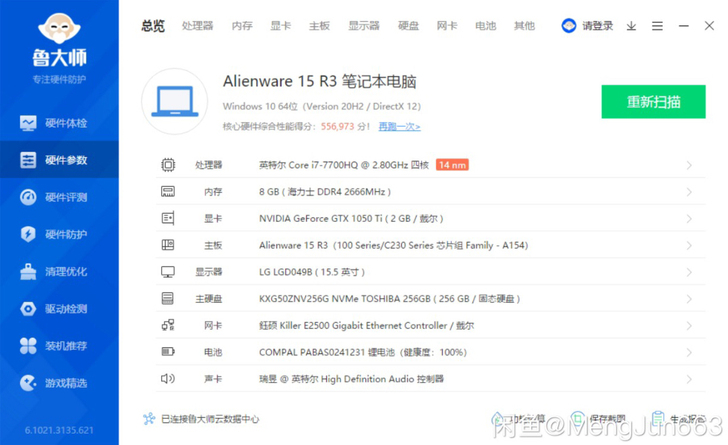Click the 处理器 CPU chip icon

(x=168, y=165)
